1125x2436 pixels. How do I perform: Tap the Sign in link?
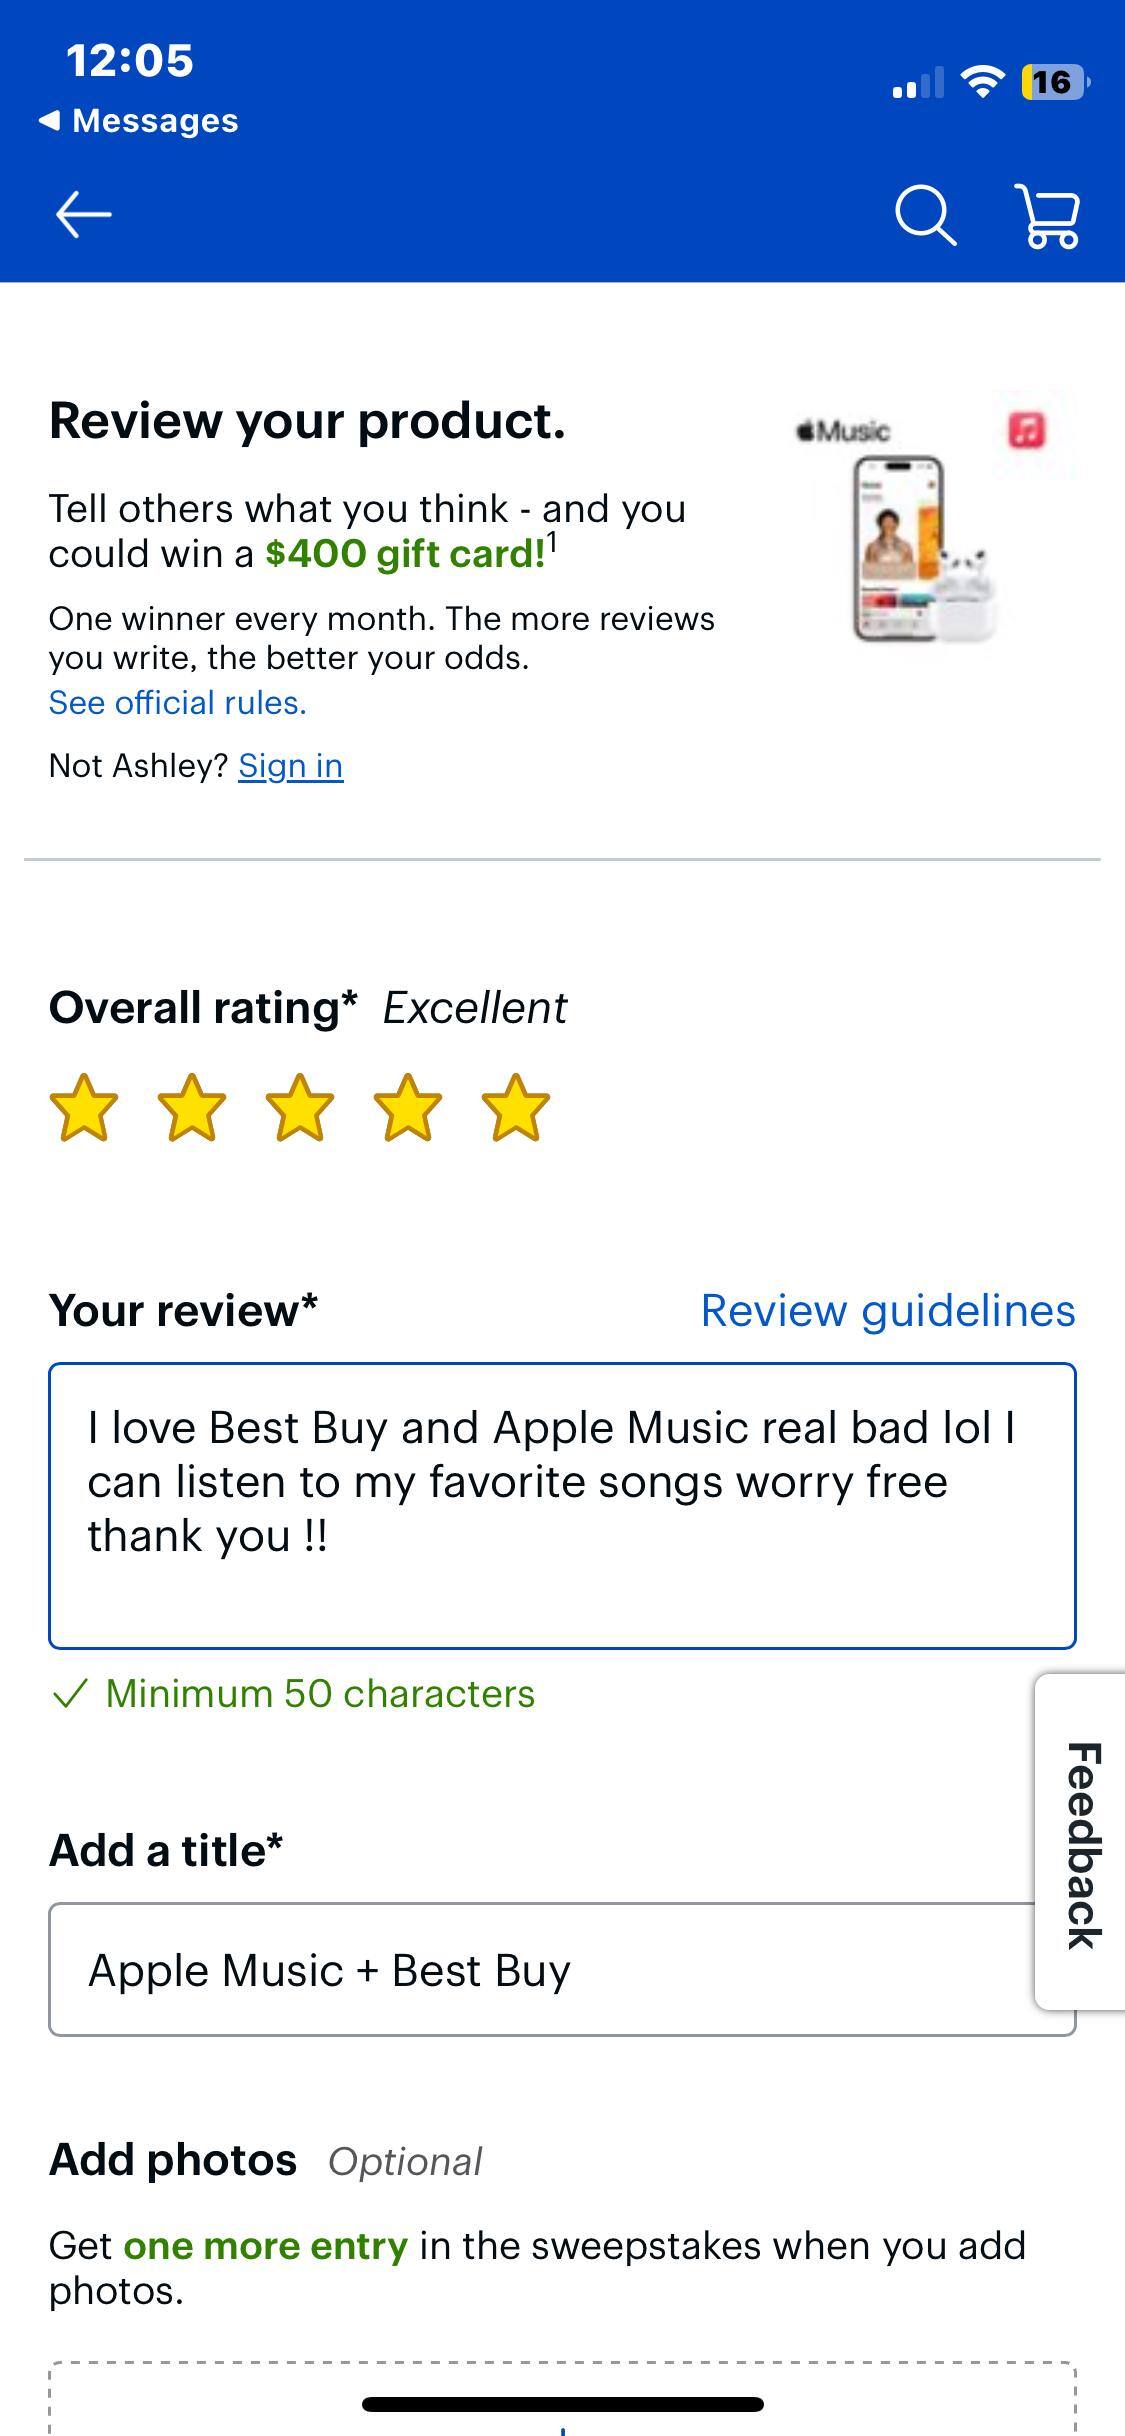point(290,765)
